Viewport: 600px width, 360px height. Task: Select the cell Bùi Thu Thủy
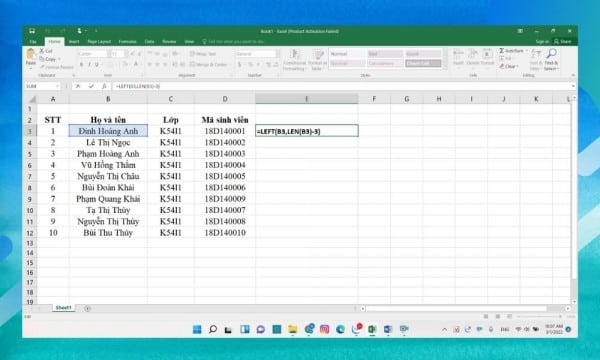coord(108,233)
